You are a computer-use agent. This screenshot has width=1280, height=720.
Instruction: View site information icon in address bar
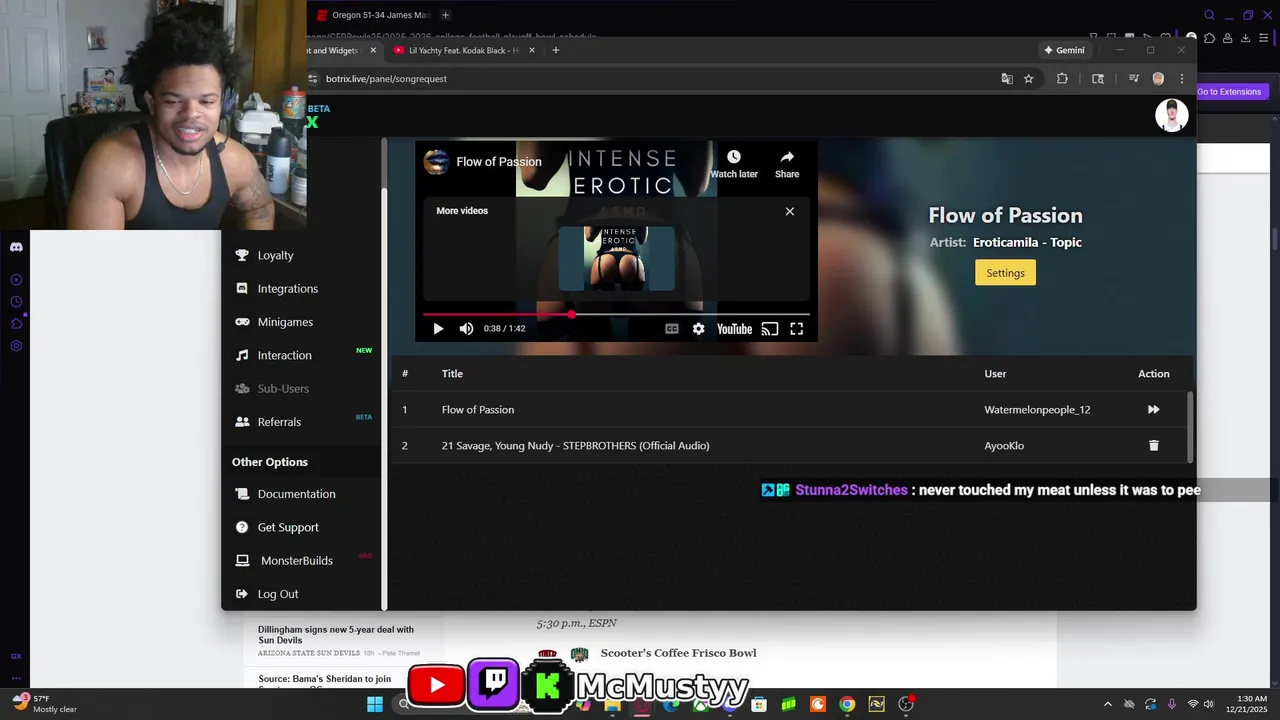coord(313,79)
